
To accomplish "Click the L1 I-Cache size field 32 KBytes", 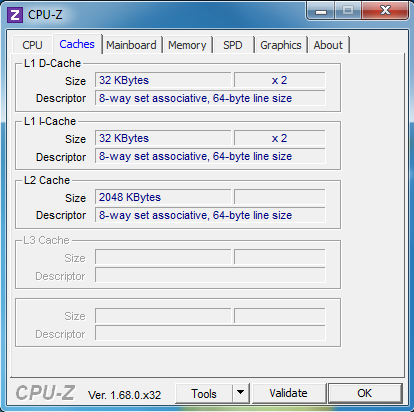I will pos(163,138).
